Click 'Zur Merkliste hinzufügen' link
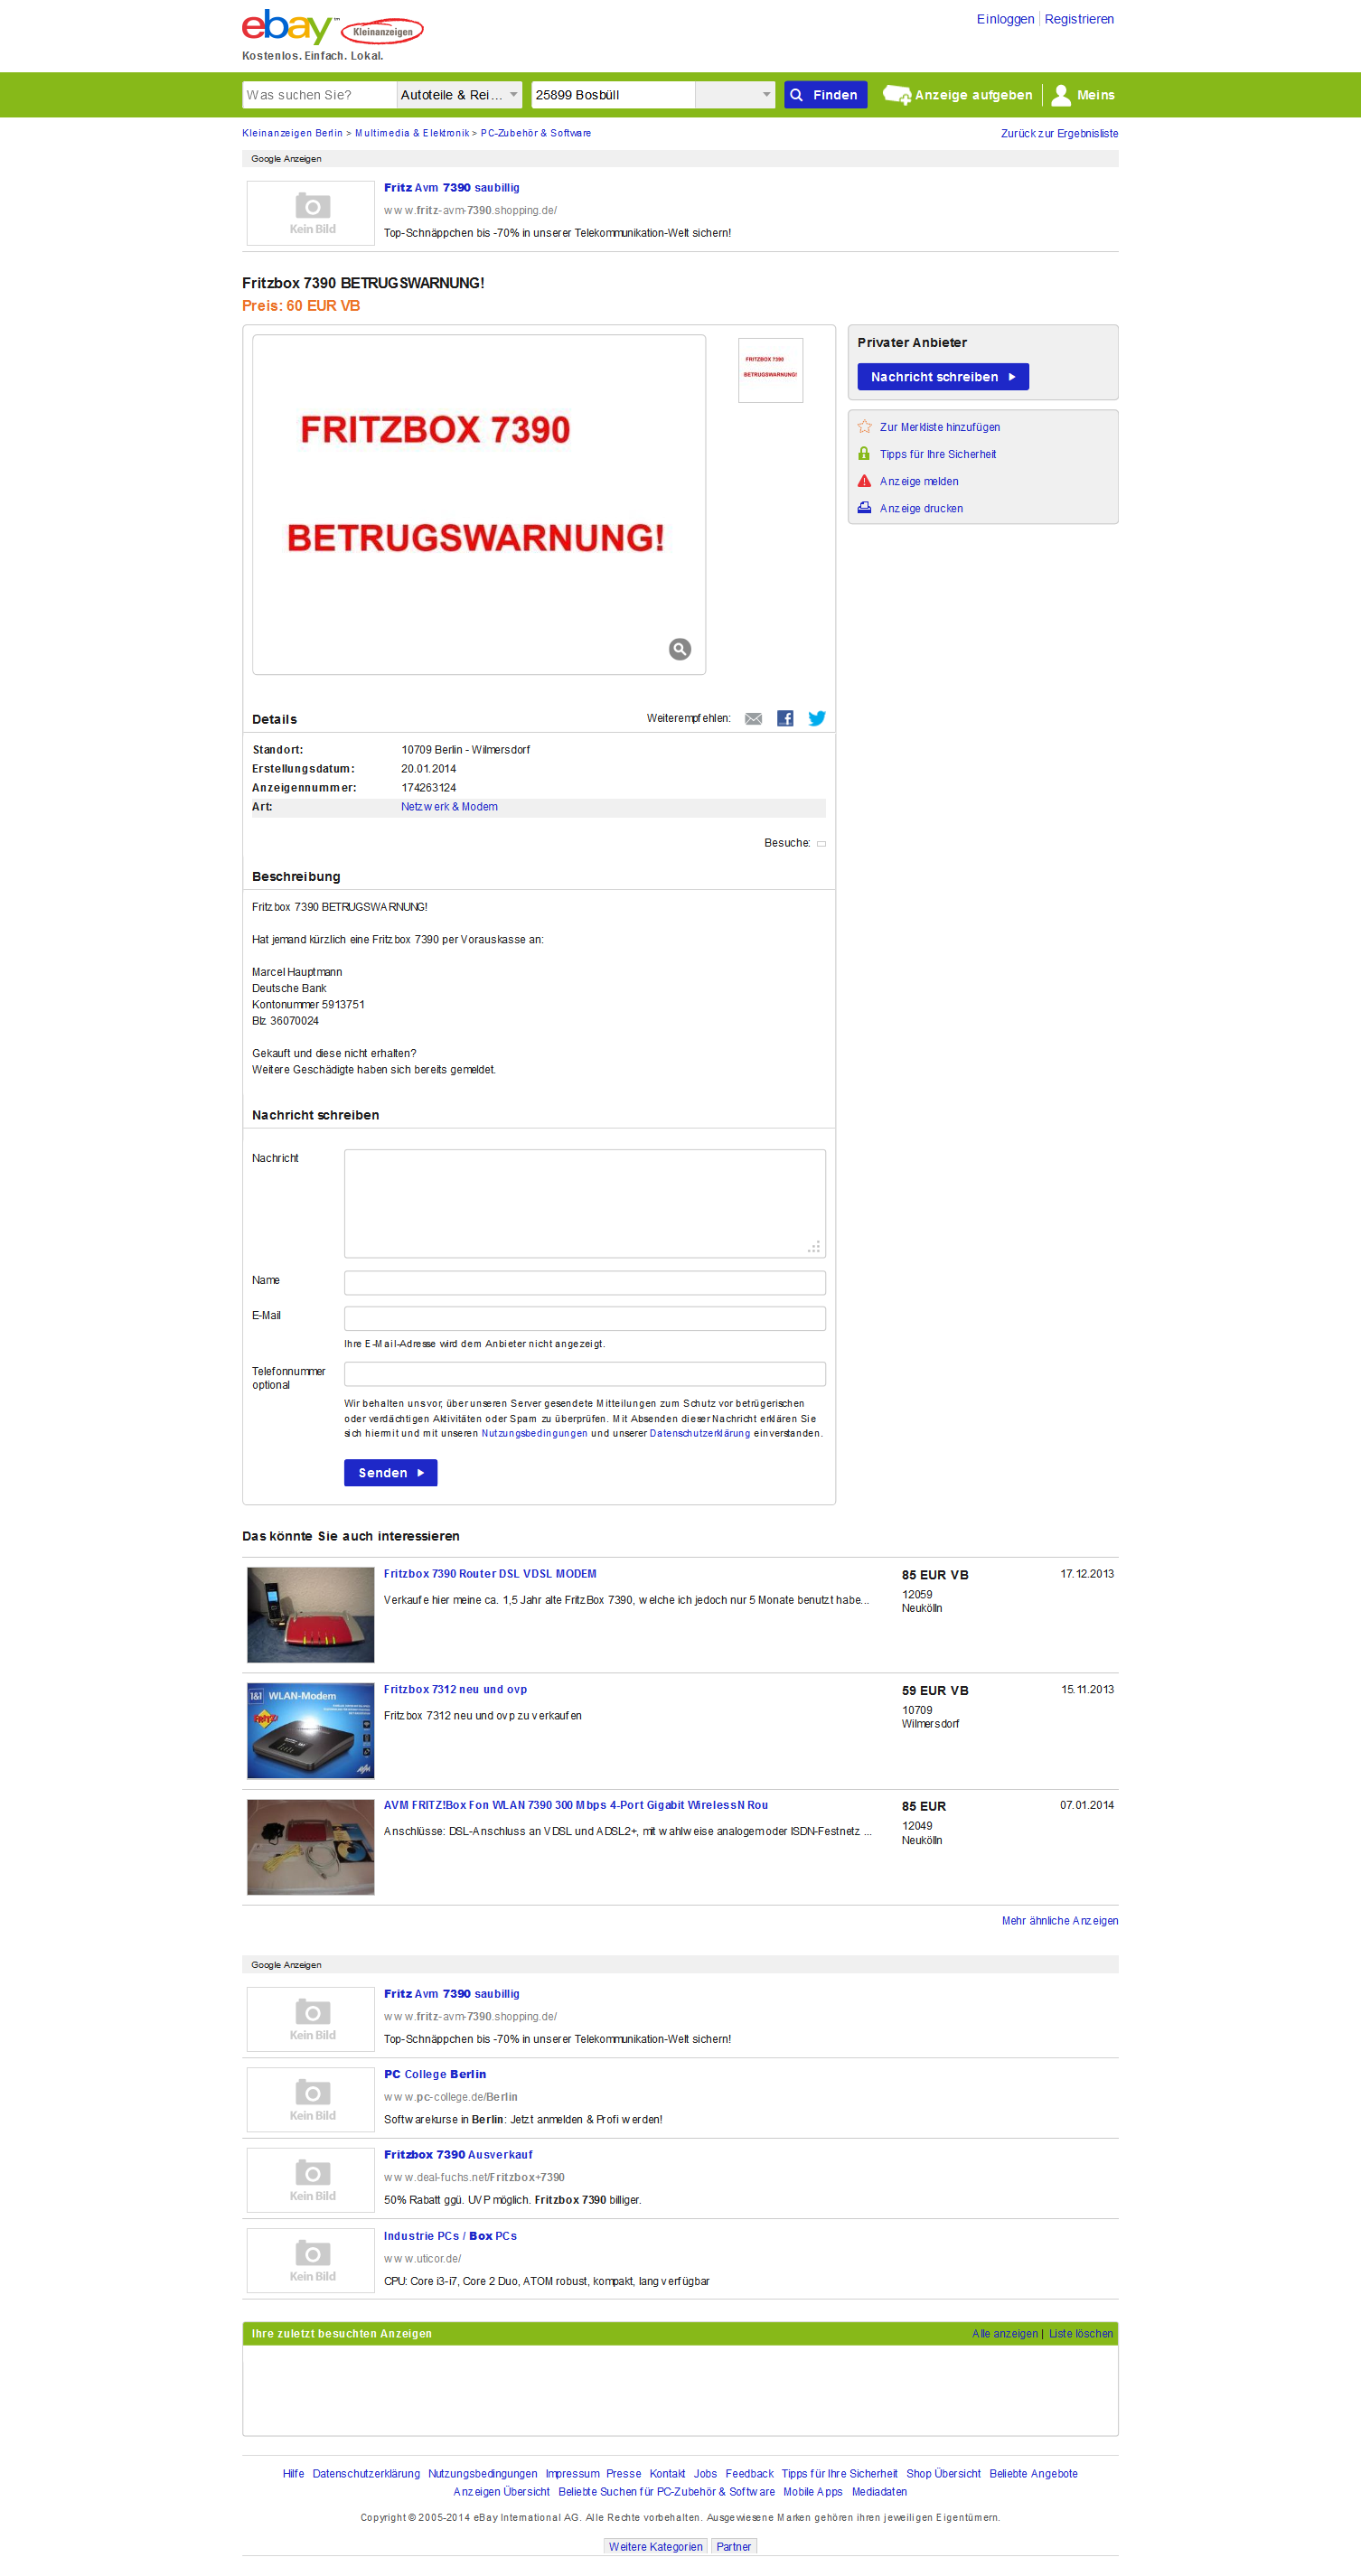The image size is (1361, 2576). coord(940,427)
